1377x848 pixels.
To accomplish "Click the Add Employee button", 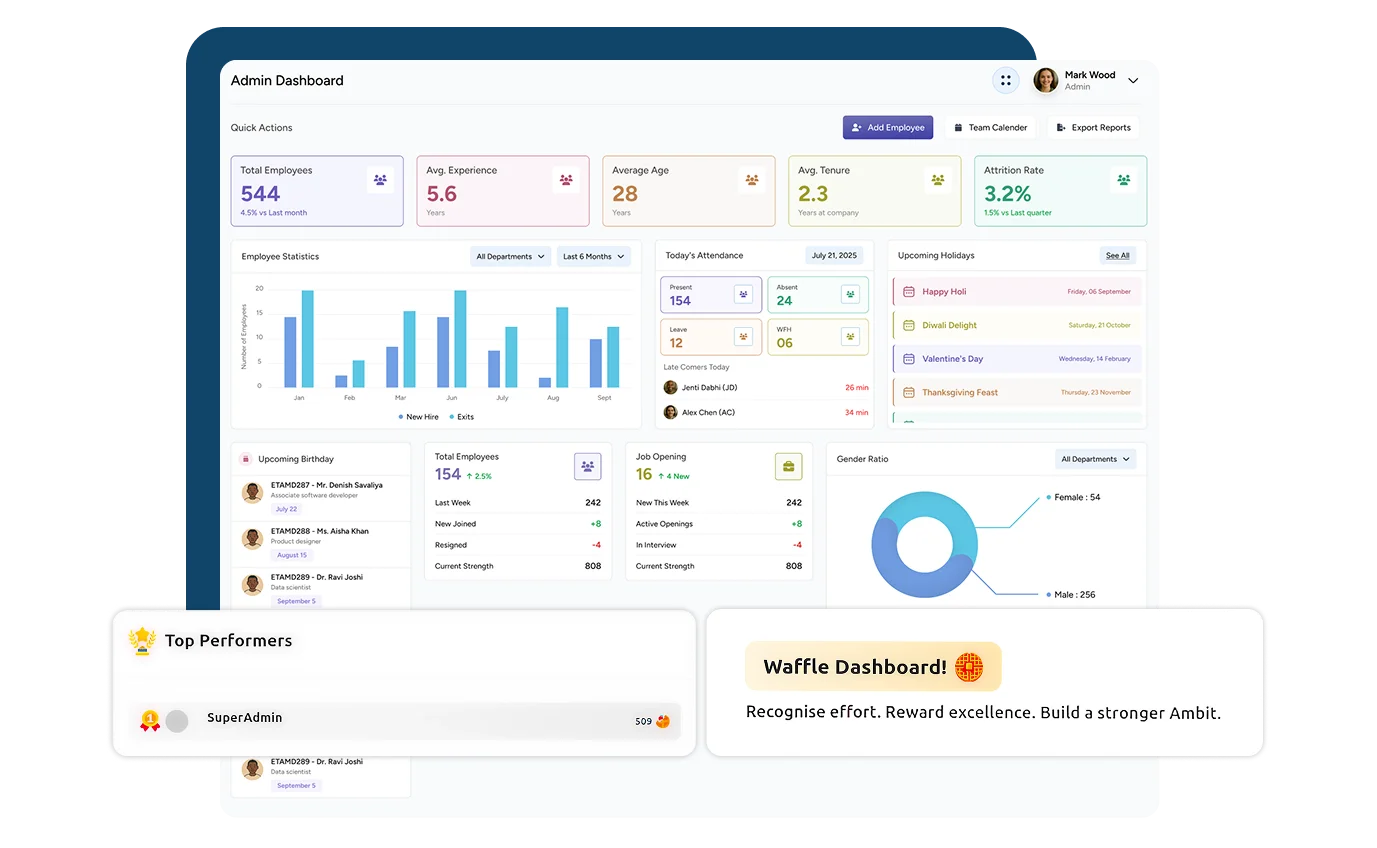I will pyautogui.click(x=887, y=127).
